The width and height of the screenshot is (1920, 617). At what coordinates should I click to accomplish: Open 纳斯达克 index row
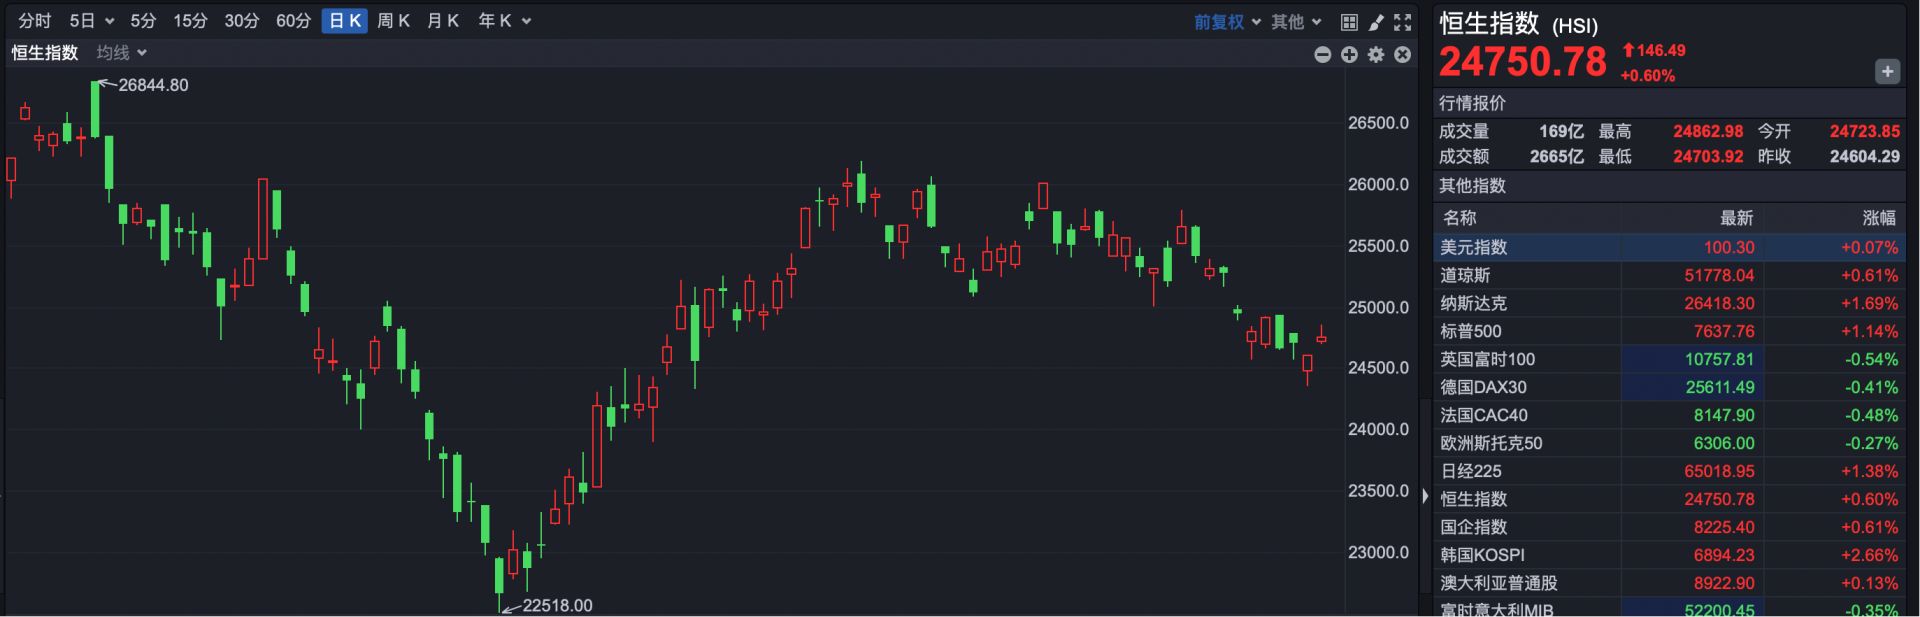coord(1669,303)
